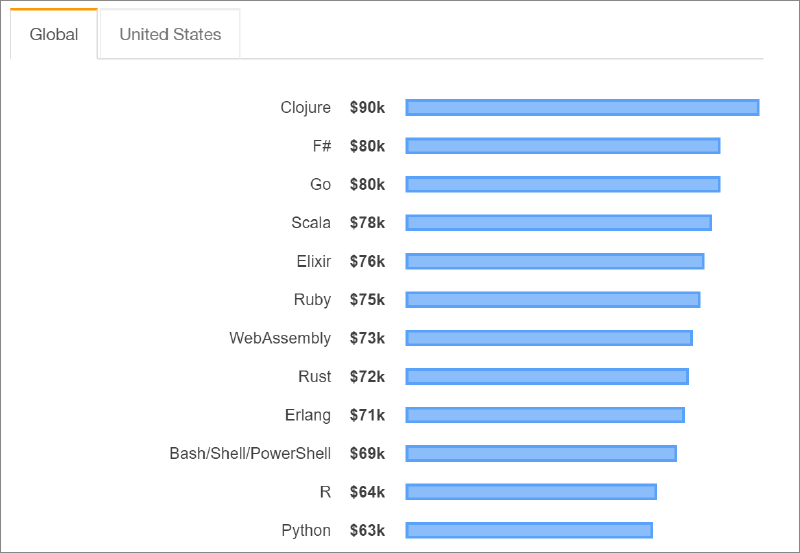Click the Erlang salary bar
This screenshot has height=553, width=800.
point(545,415)
